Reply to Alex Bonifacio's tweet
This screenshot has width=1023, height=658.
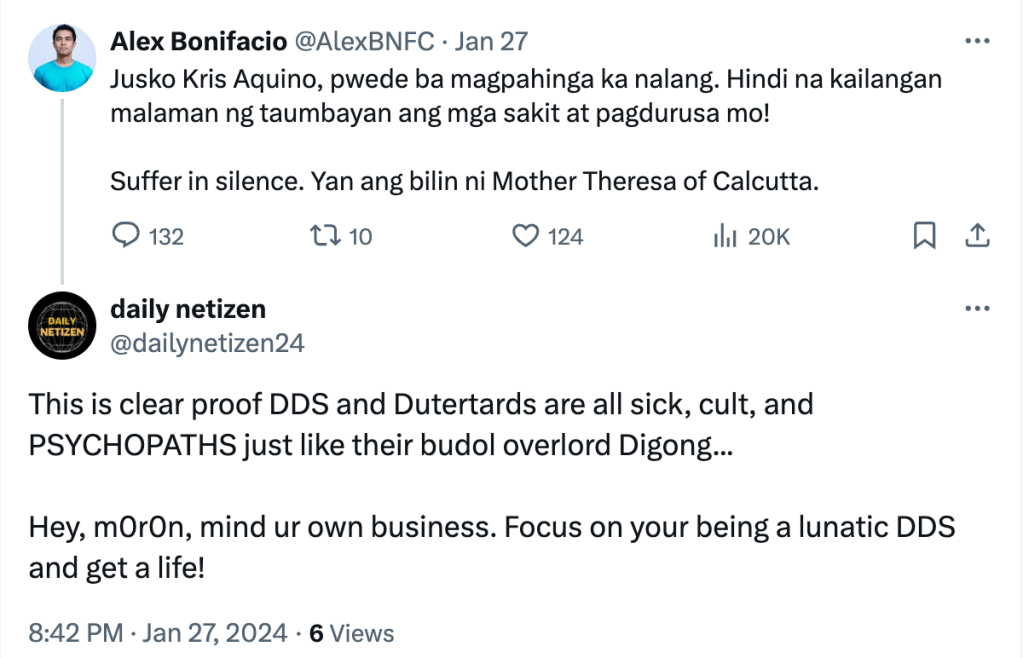[x=125, y=236]
